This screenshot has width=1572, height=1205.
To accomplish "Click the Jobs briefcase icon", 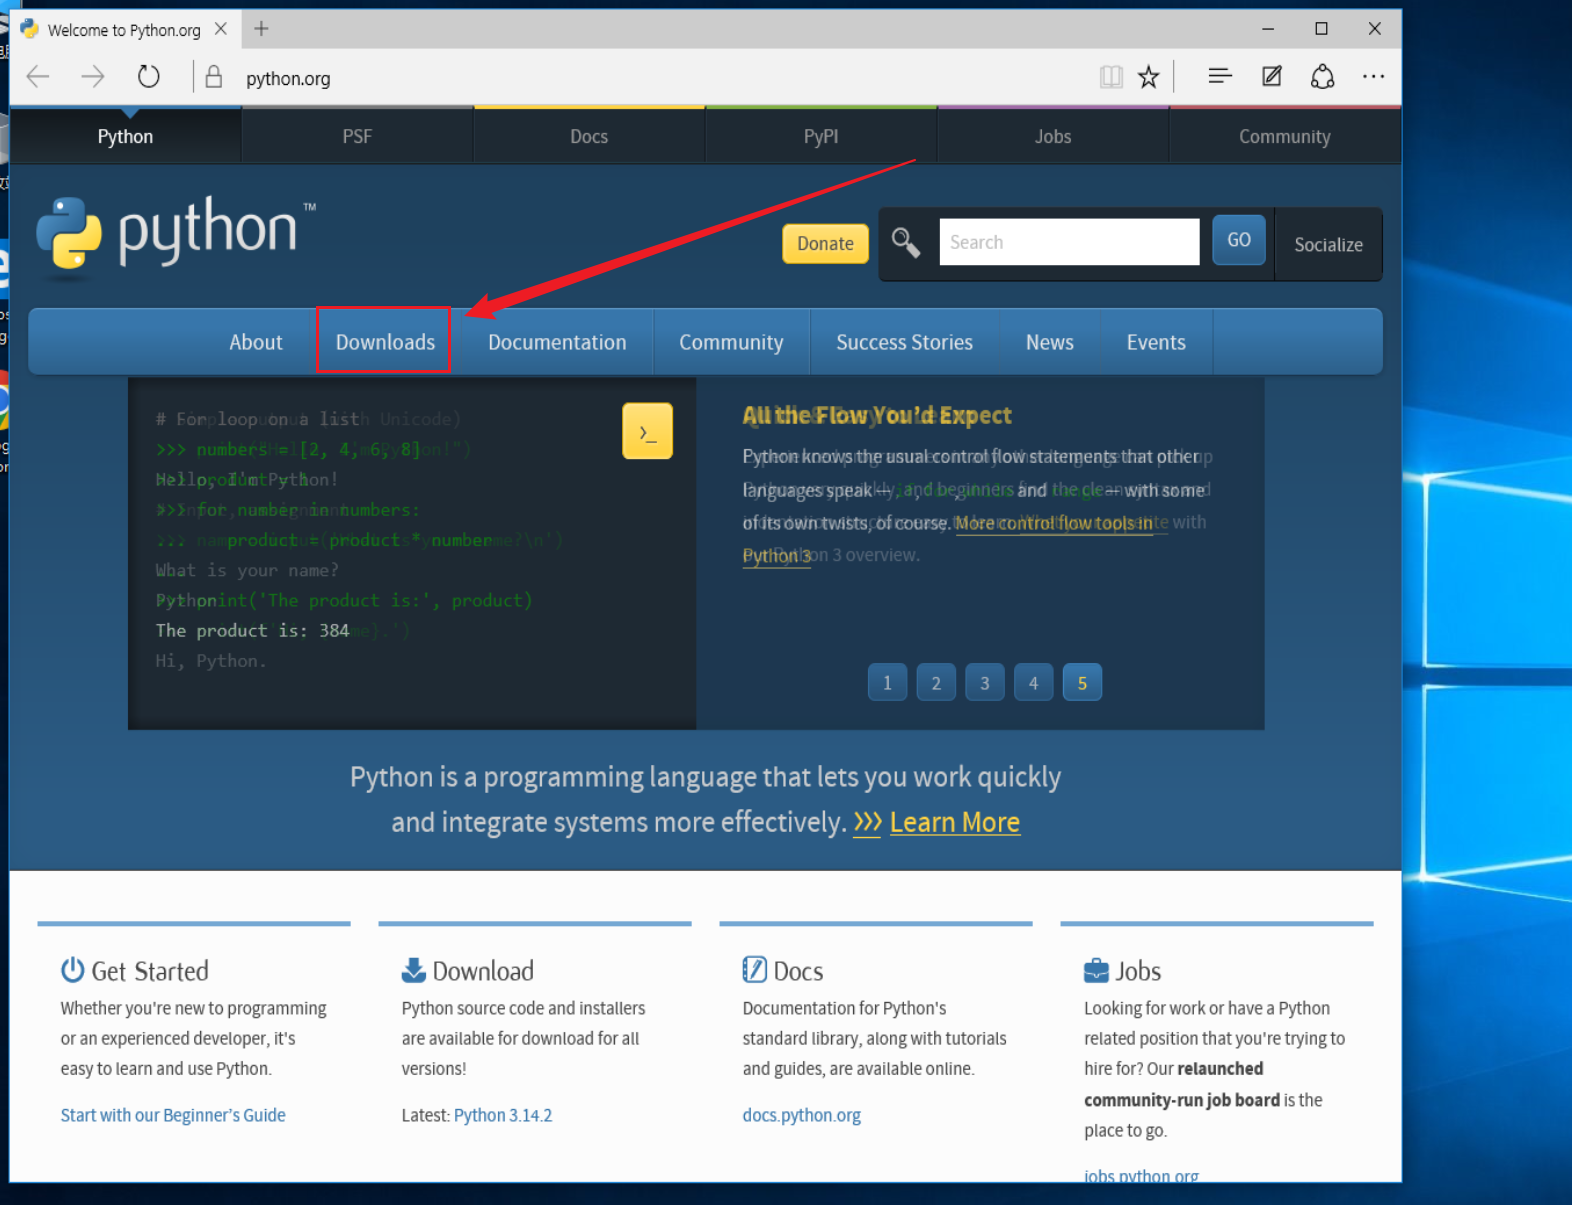I will [x=1096, y=970].
